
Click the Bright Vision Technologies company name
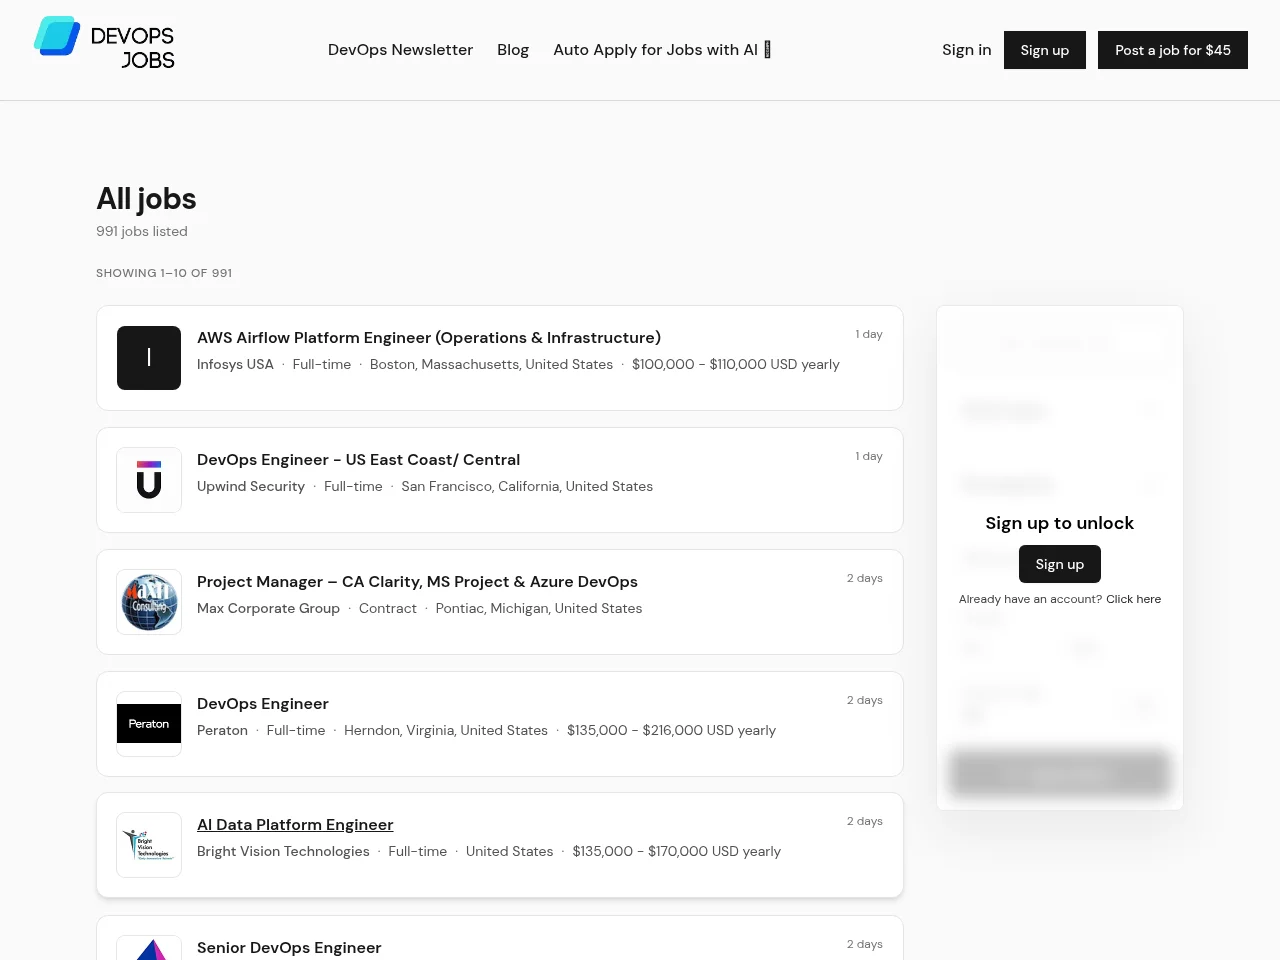coord(283,852)
